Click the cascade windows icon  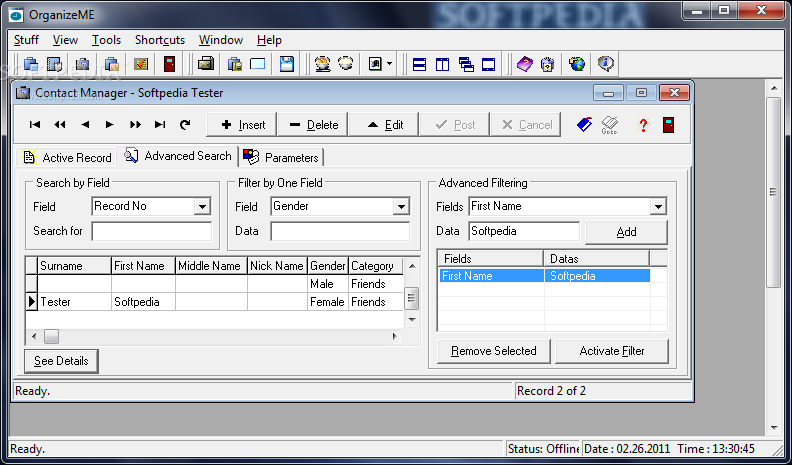tap(466, 64)
